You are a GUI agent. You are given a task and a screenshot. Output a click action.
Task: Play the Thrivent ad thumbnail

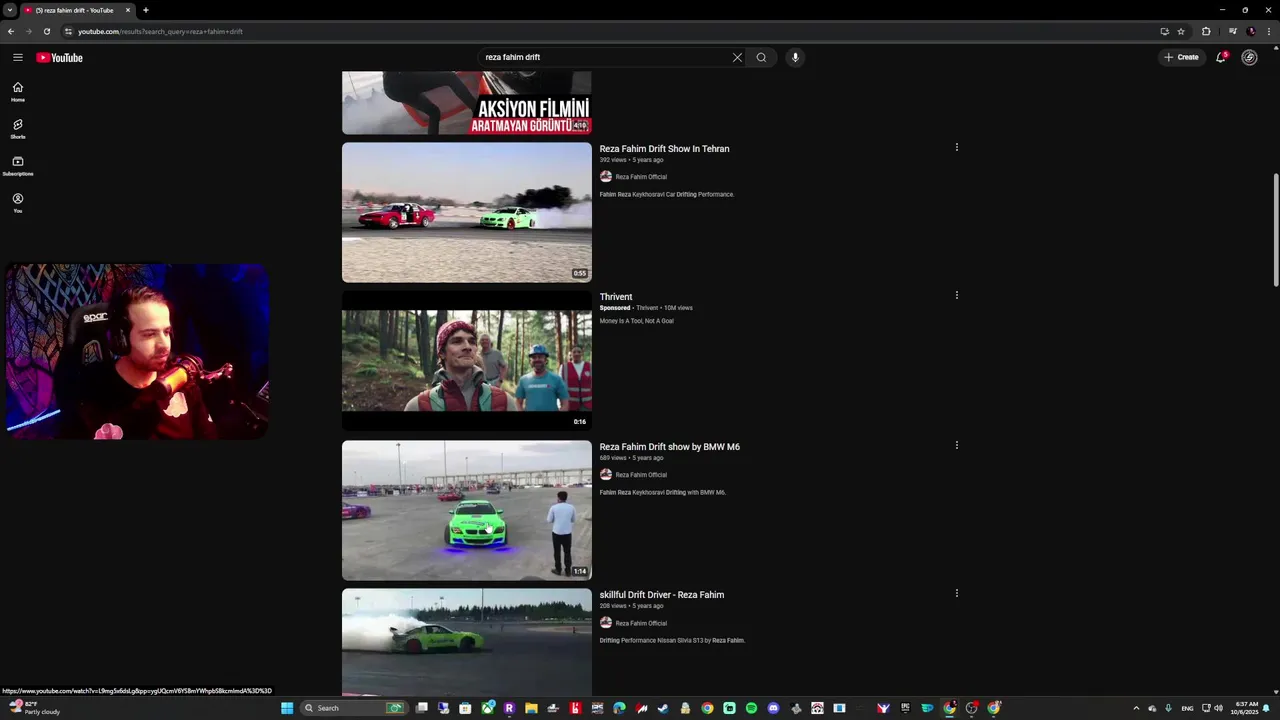(467, 361)
